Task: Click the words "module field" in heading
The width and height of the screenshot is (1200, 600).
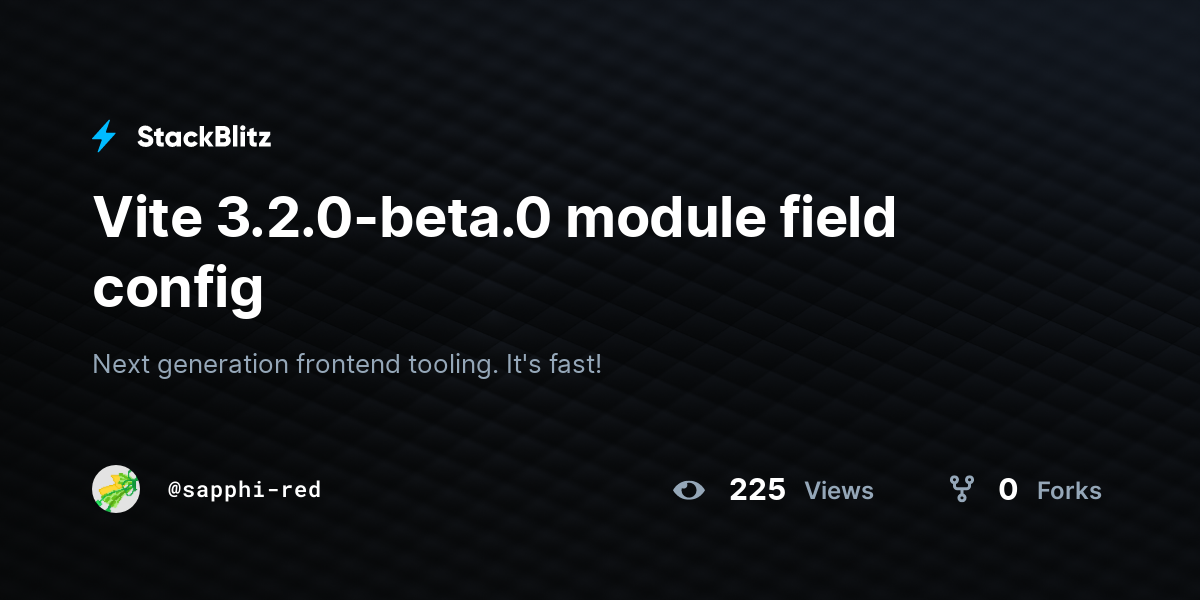Action: [x=732, y=217]
